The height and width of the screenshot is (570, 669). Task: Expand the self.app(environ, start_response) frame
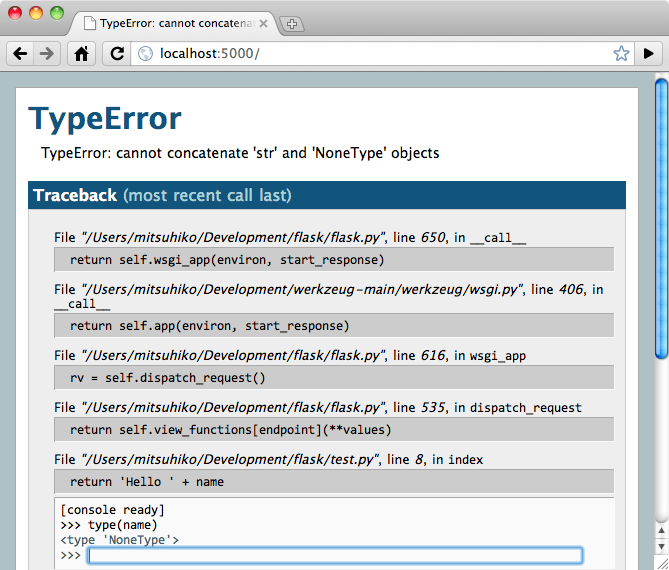click(x=334, y=326)
